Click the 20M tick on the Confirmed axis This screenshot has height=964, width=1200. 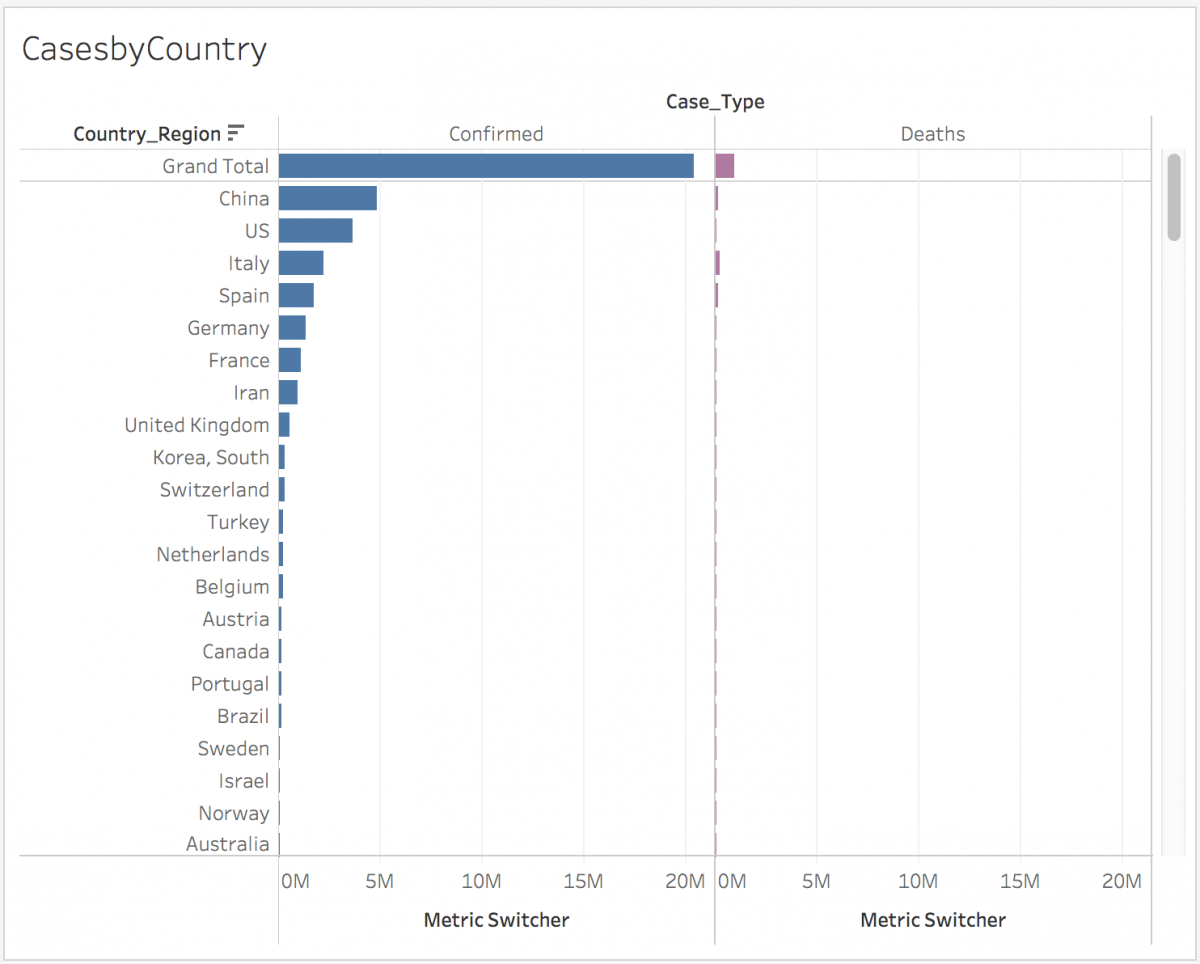(x=685, y=880)
